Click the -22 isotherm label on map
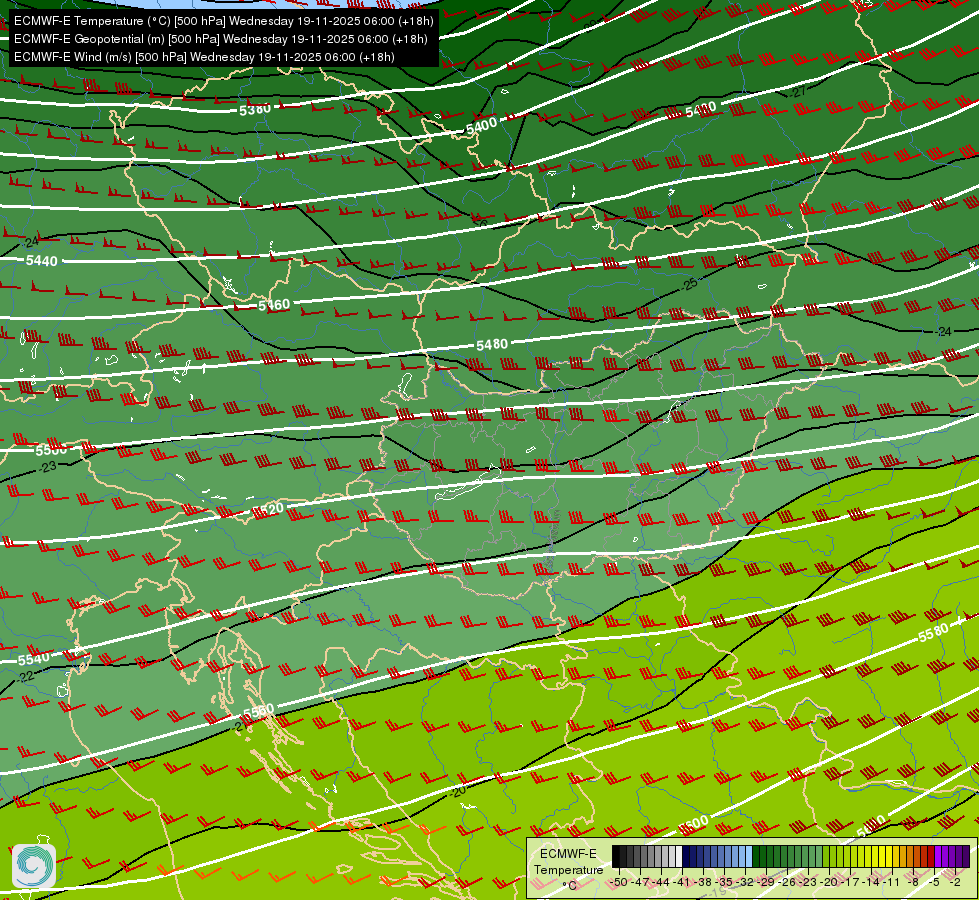Image resolution: width=979 pixels, height=900 pixels. [x=26, y=677]
